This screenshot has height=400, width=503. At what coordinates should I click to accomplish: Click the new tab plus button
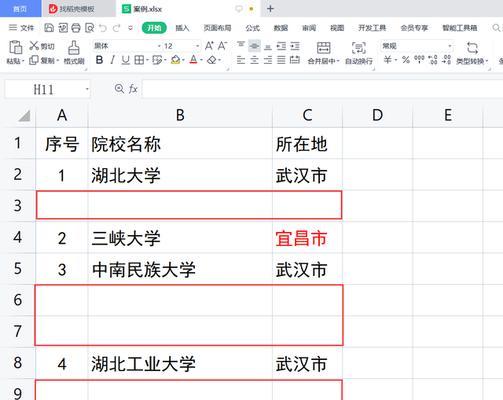270,9
